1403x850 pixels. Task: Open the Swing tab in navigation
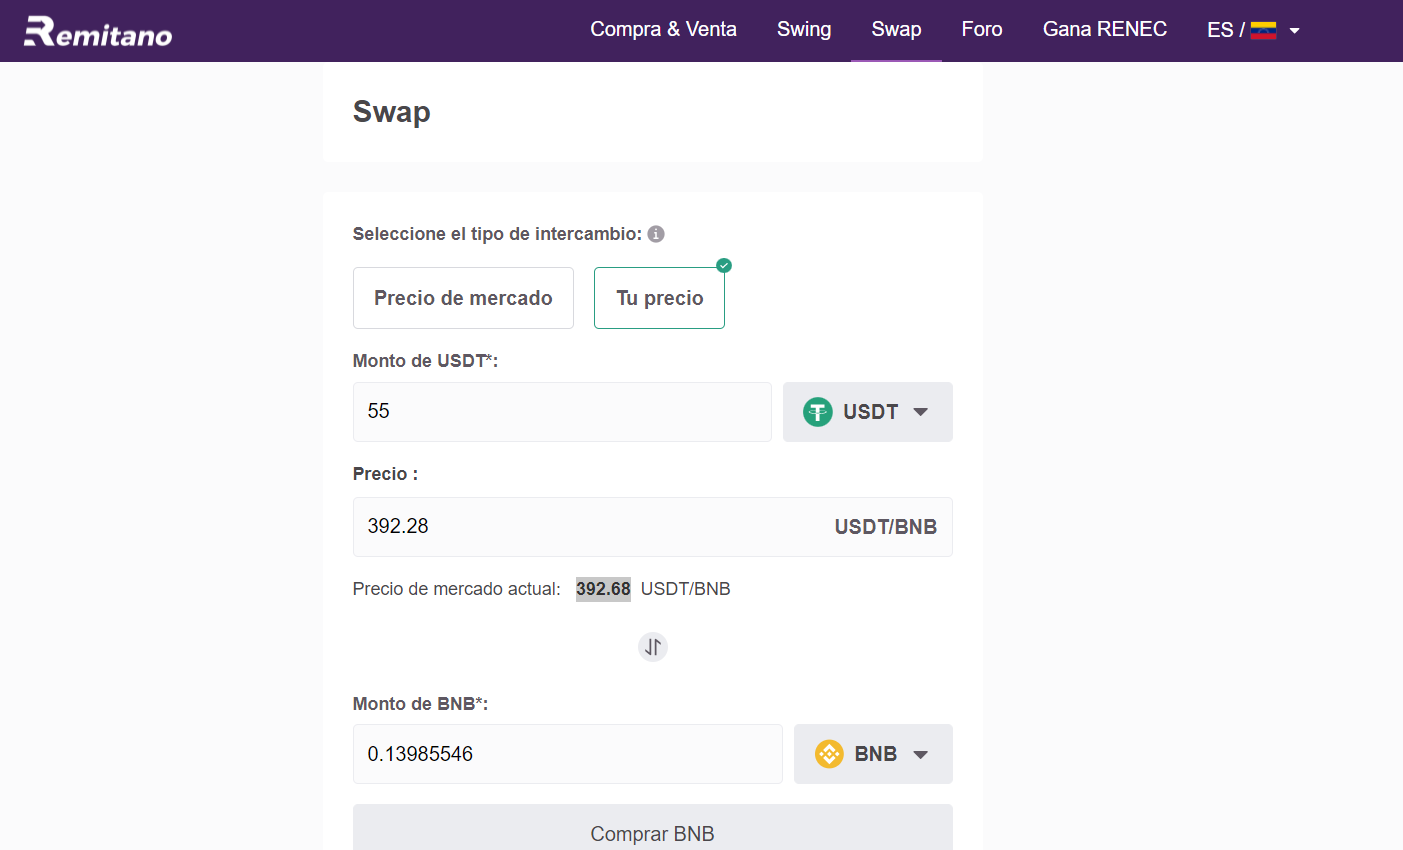click(x=804, y=30)
